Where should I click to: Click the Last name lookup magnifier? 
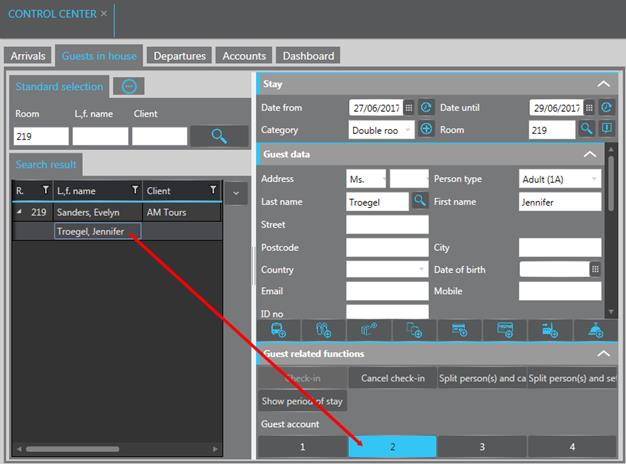tap(420, 201)
